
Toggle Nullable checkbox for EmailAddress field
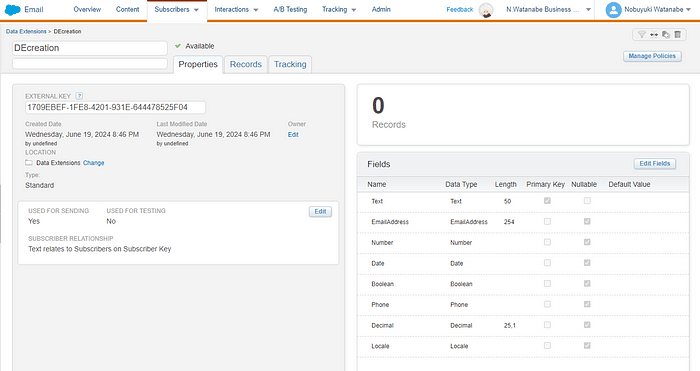(x=587, y=221)
